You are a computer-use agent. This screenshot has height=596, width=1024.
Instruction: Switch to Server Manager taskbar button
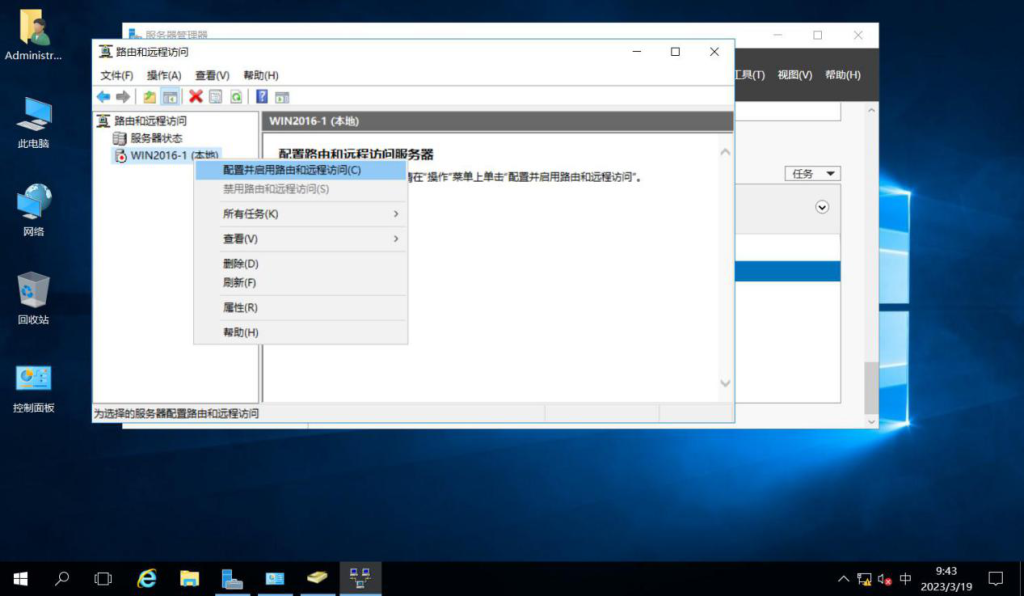(x=232, y=578)
